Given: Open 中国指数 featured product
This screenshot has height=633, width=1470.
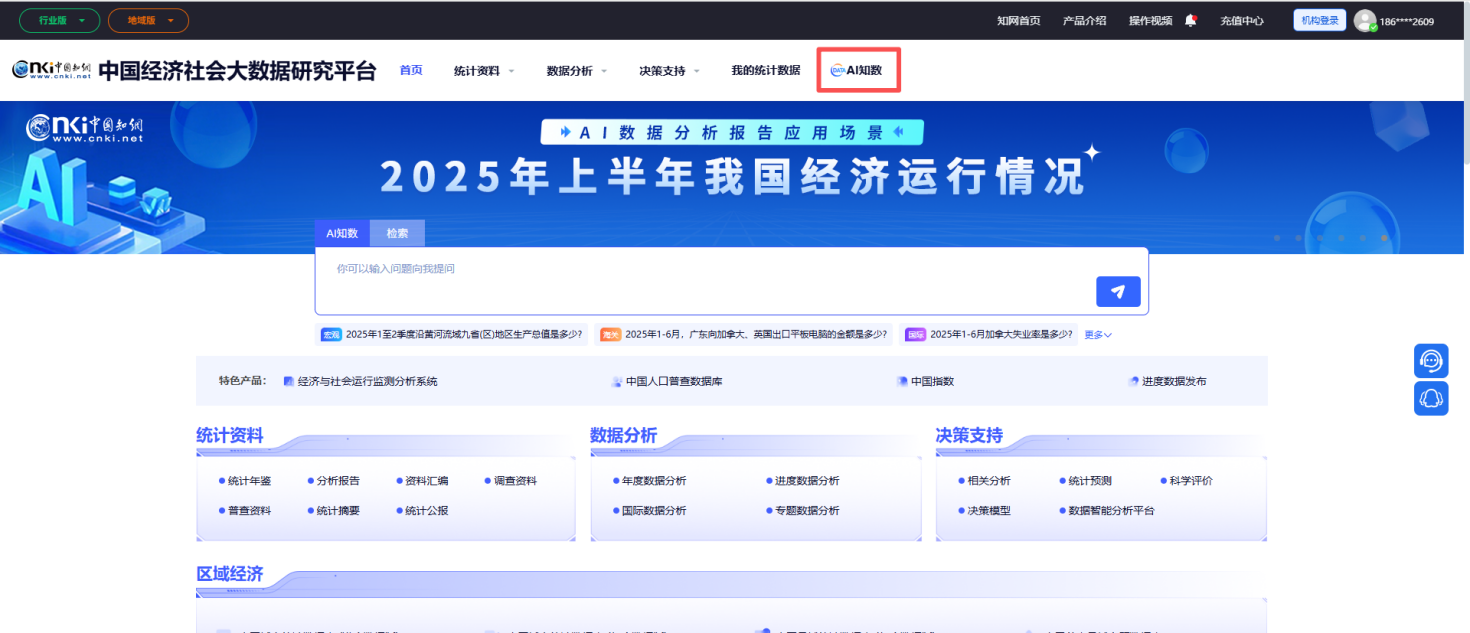Looking at the screenshot, I should pyautogui.click(x=931, y=381).
